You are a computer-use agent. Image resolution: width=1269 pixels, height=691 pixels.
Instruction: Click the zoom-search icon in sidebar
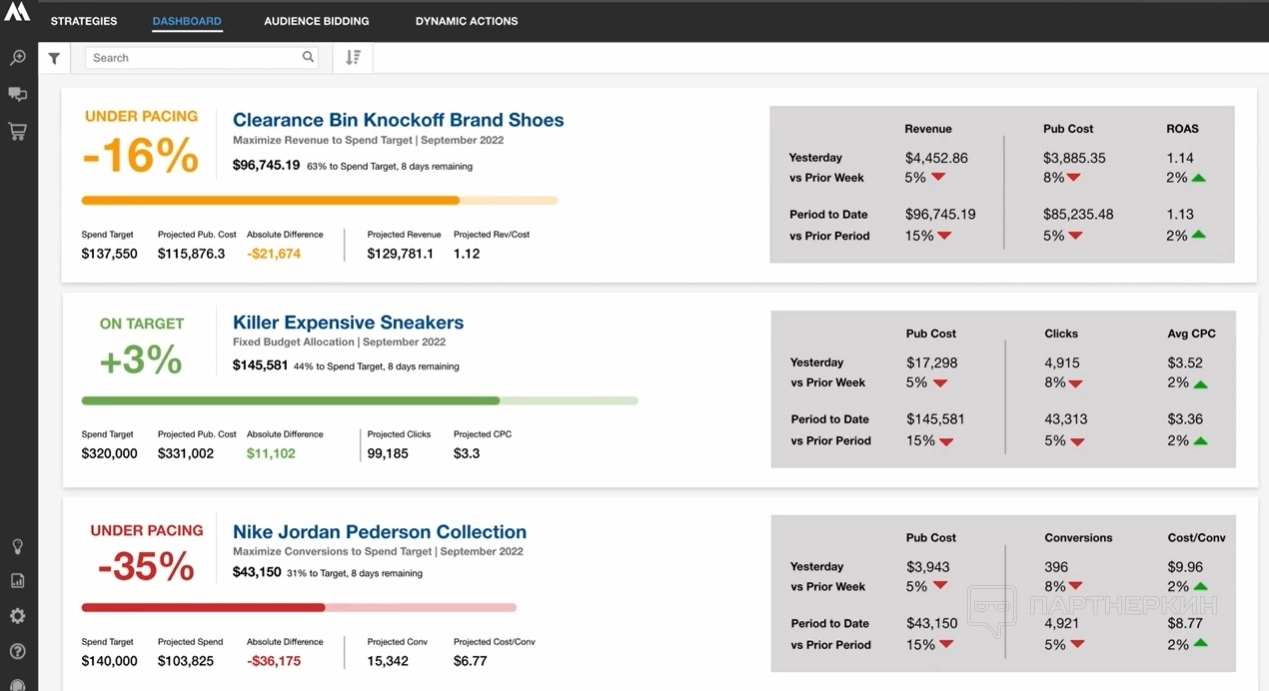click(17, 58)
